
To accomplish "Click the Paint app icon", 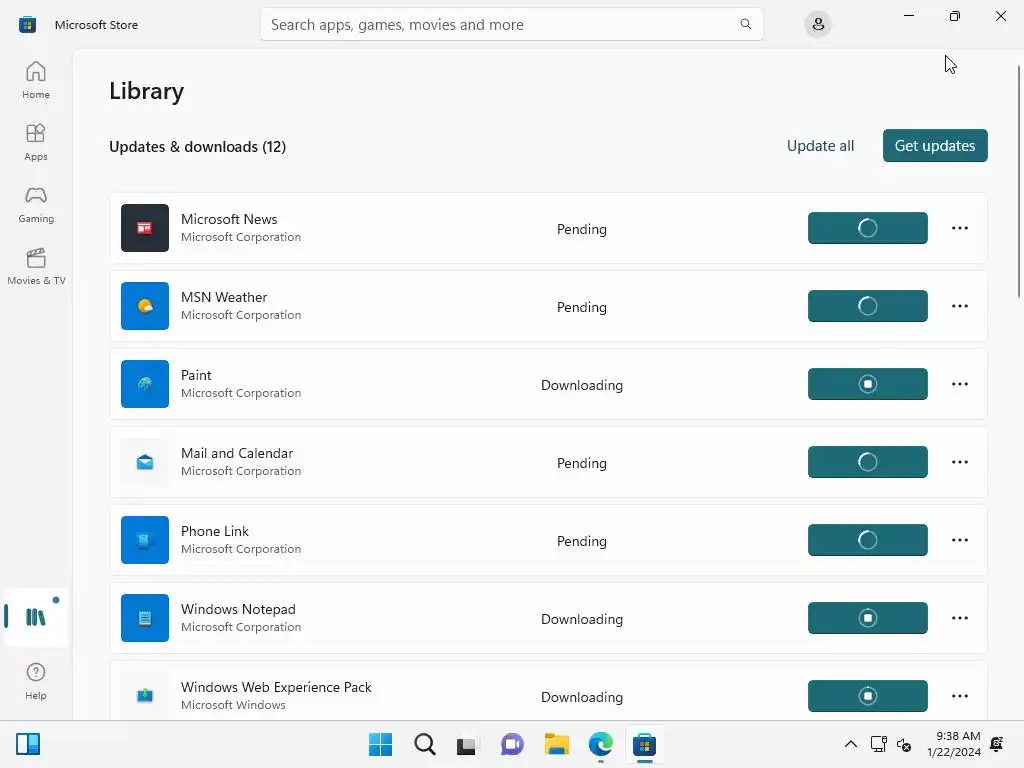I will click(145, 384).
